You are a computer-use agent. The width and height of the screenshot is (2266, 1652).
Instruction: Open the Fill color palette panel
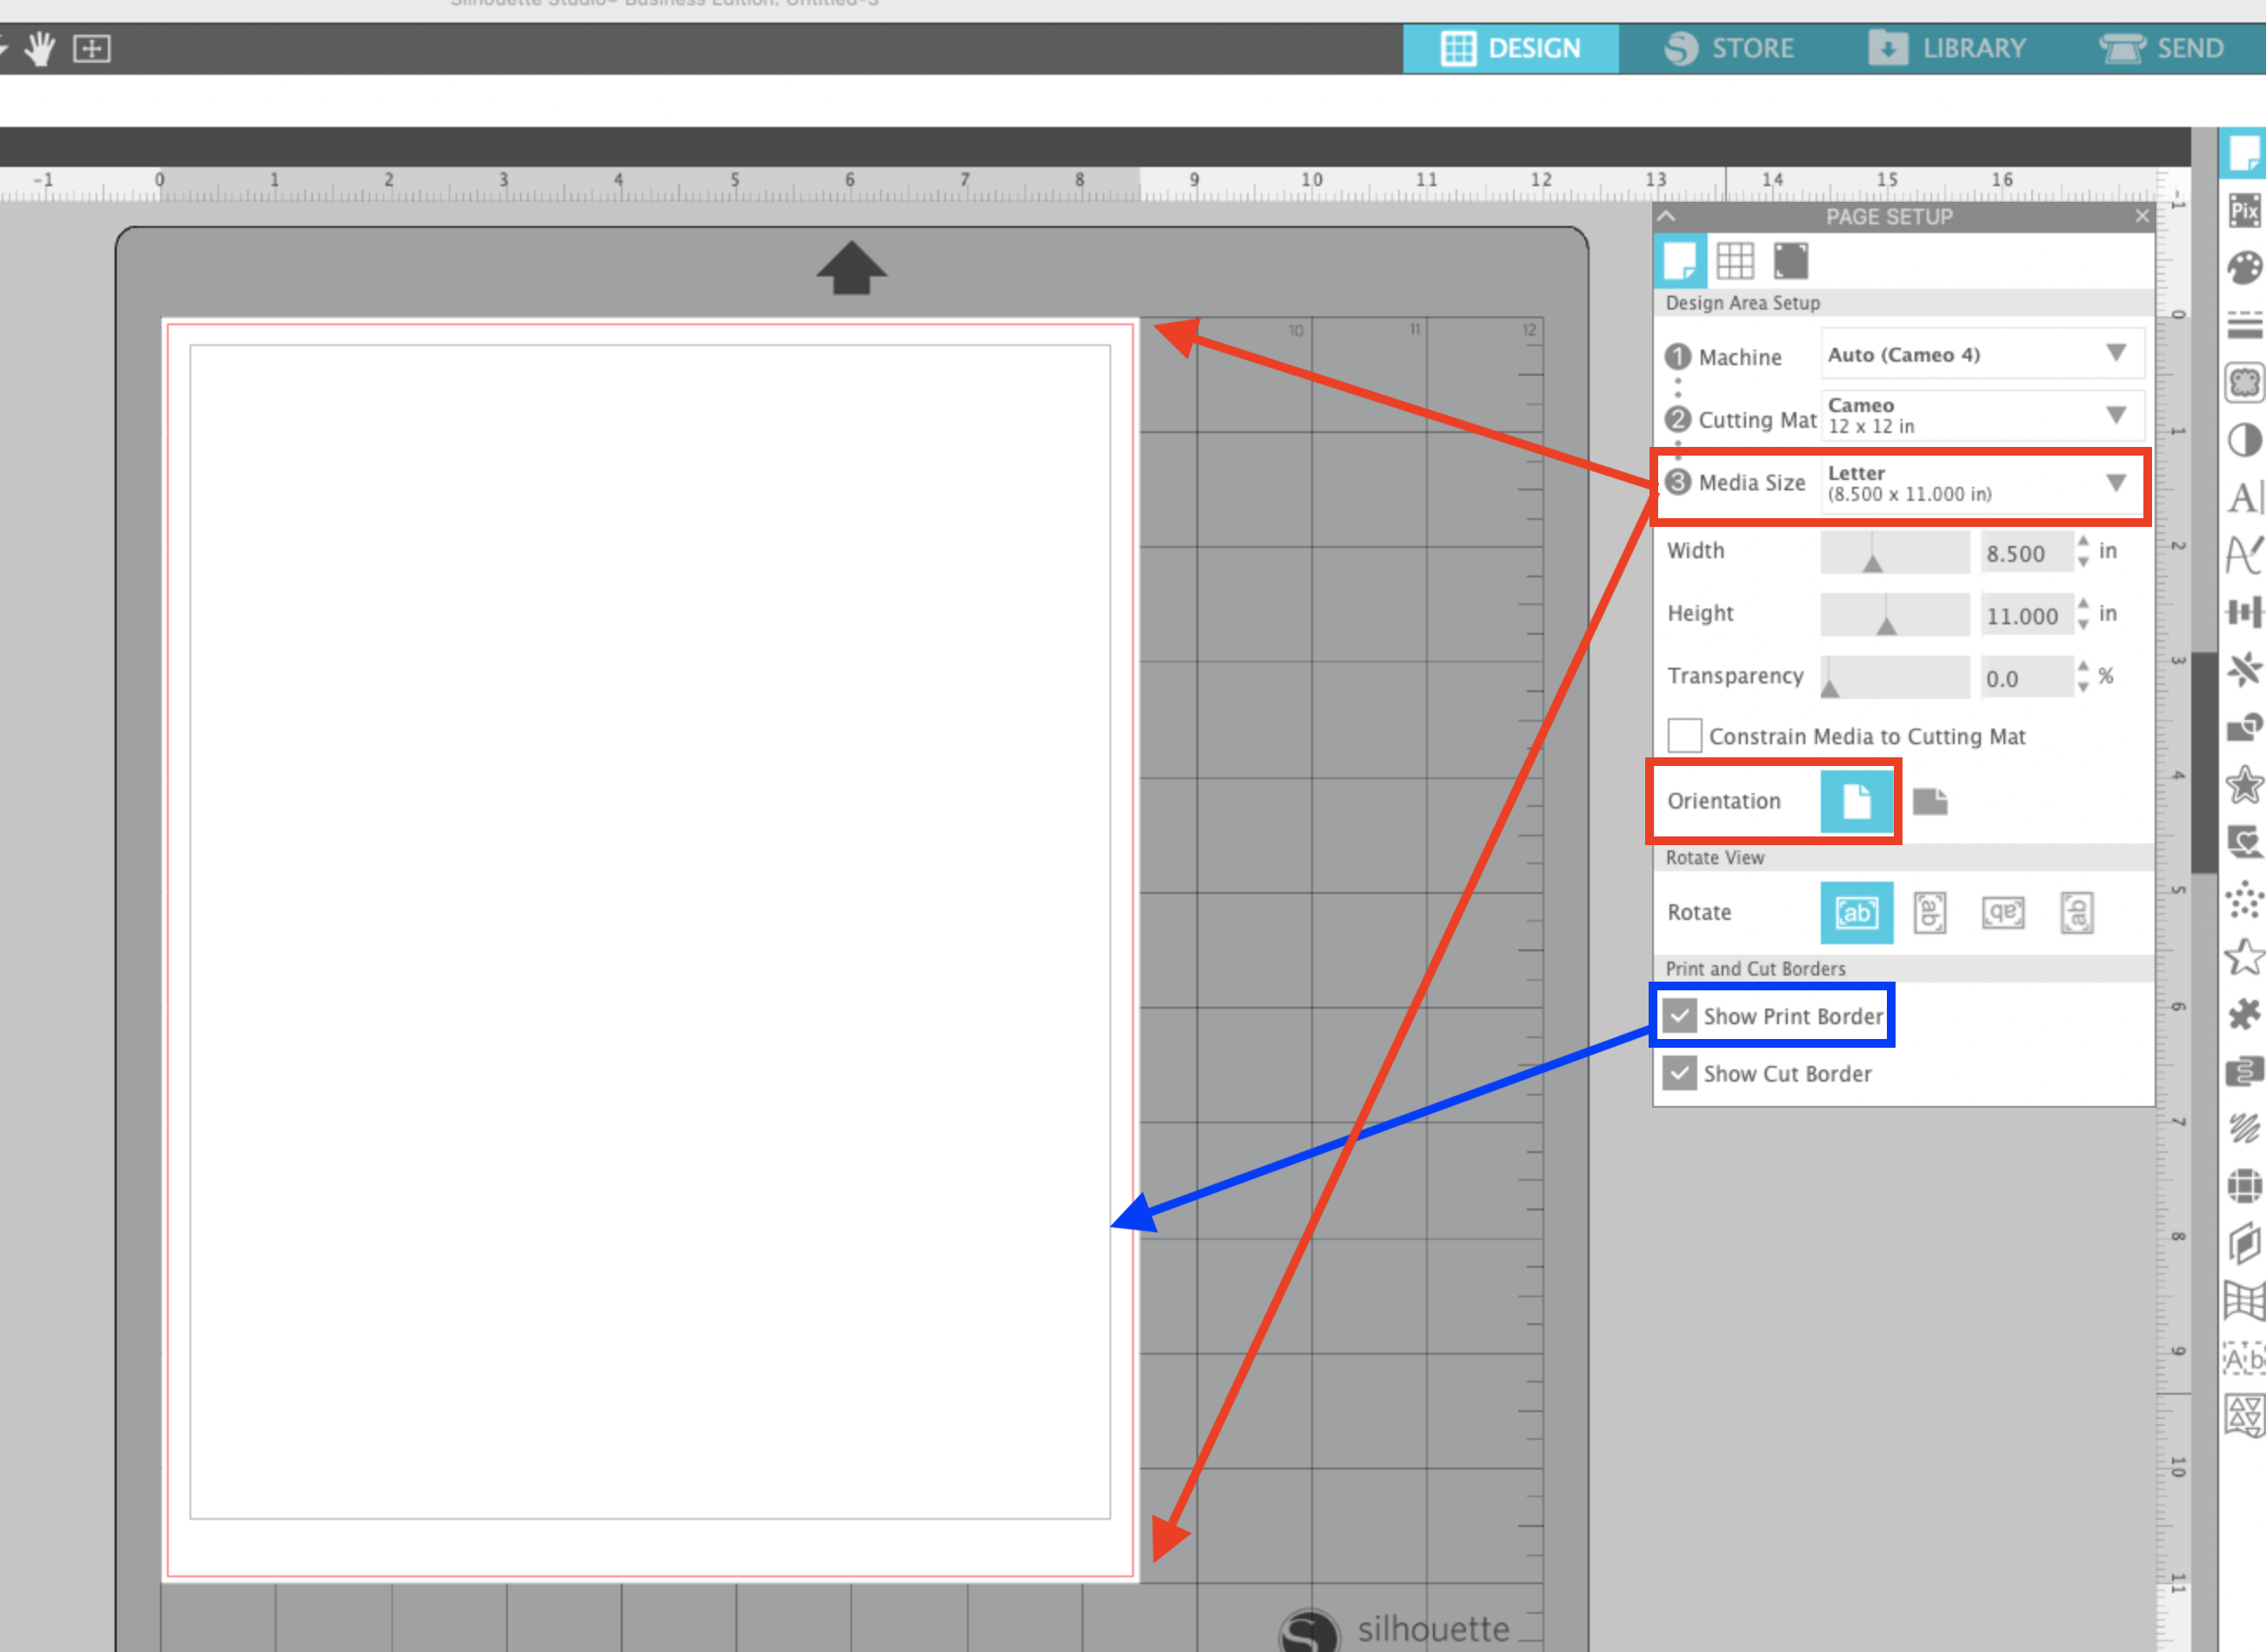coord(2244,268)
